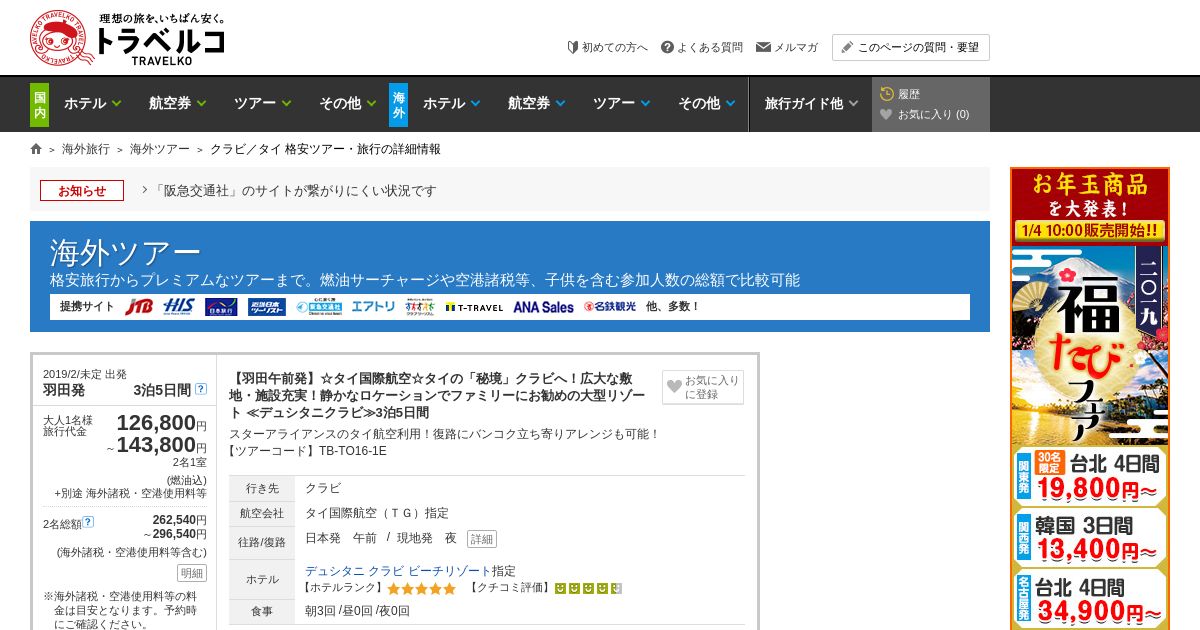The image size is (1200, 630).
Task: Expand domestic ホテル menu
Action: pos(92,103)
